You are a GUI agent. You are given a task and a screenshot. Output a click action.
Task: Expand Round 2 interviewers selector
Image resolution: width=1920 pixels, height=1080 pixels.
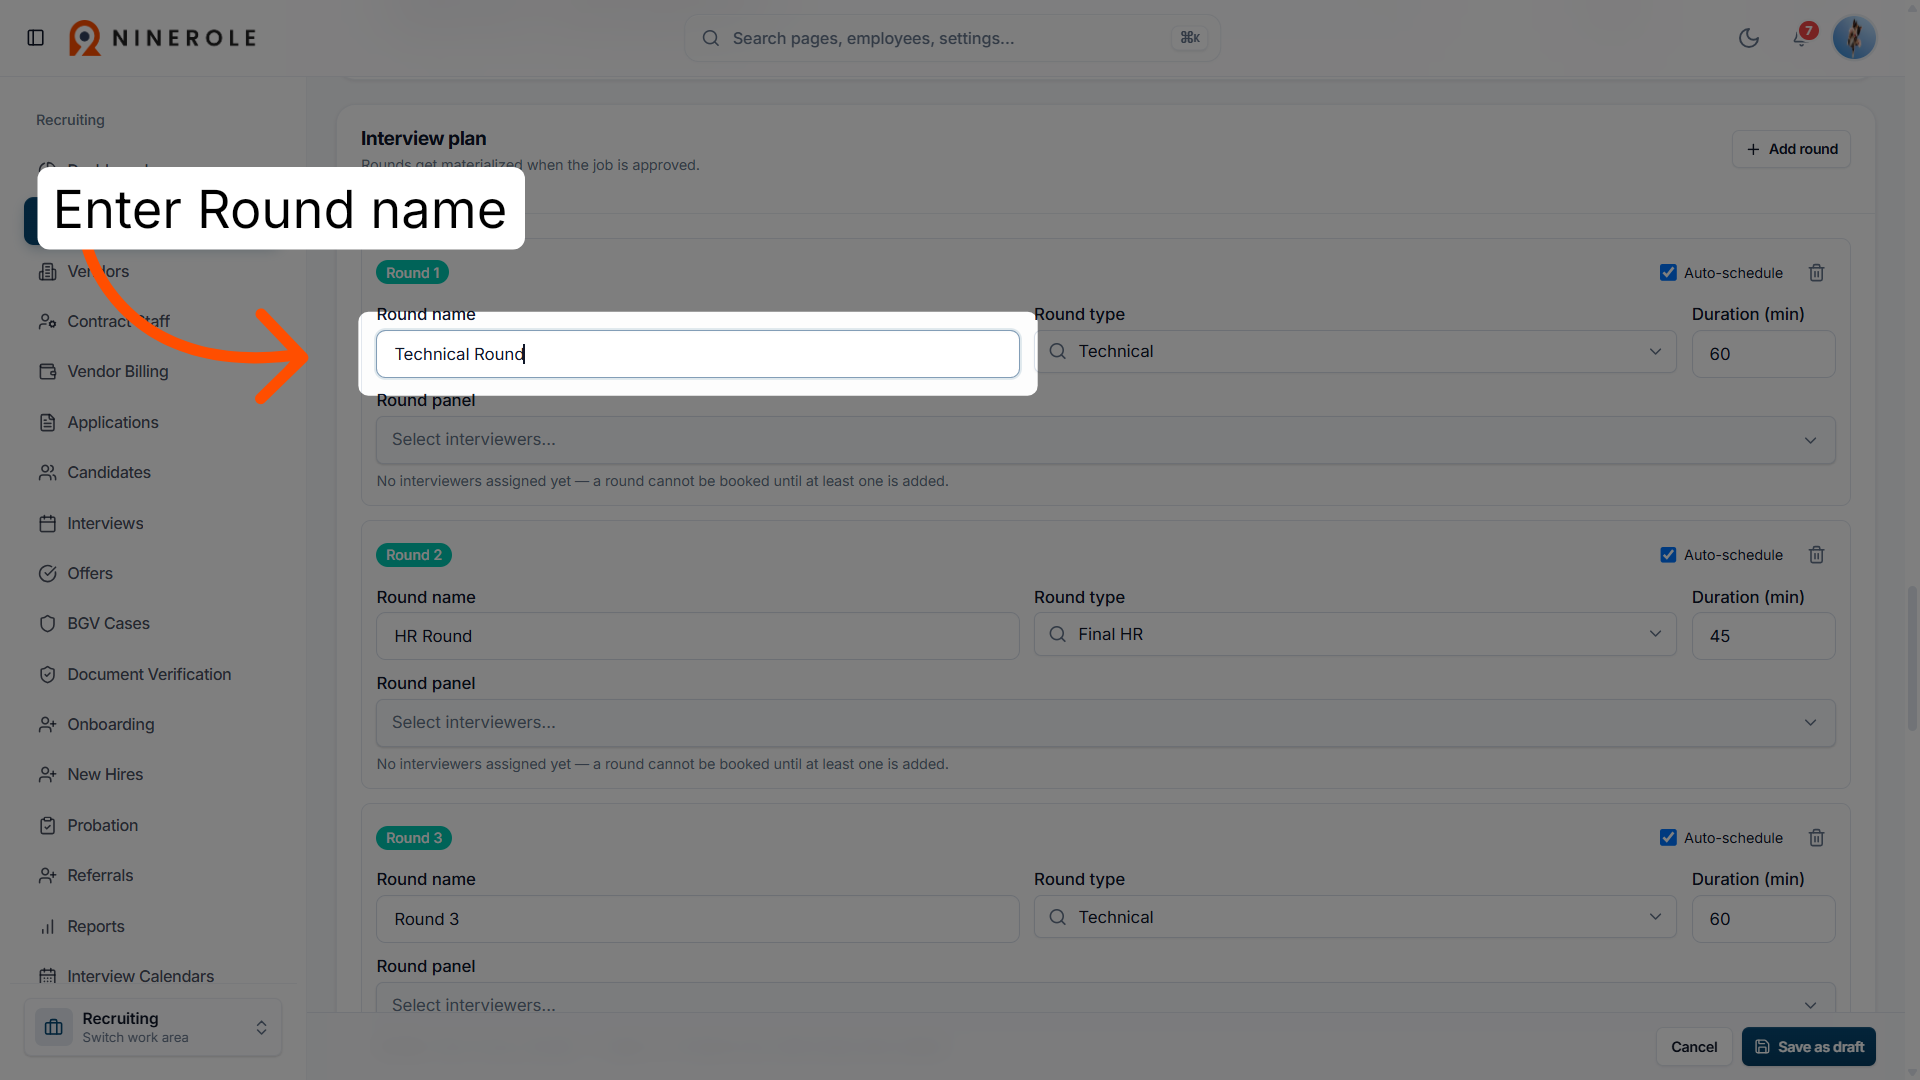[x=1106, y=723]
